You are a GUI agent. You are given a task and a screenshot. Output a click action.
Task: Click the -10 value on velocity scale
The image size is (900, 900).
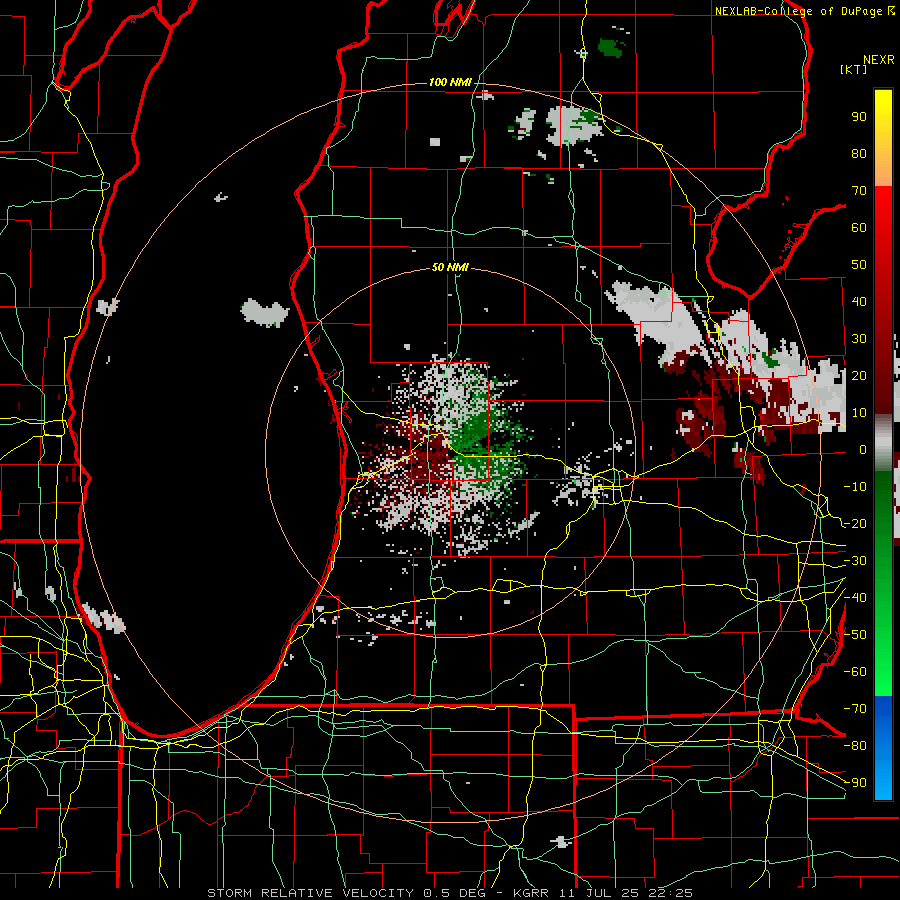coord(855,487)
